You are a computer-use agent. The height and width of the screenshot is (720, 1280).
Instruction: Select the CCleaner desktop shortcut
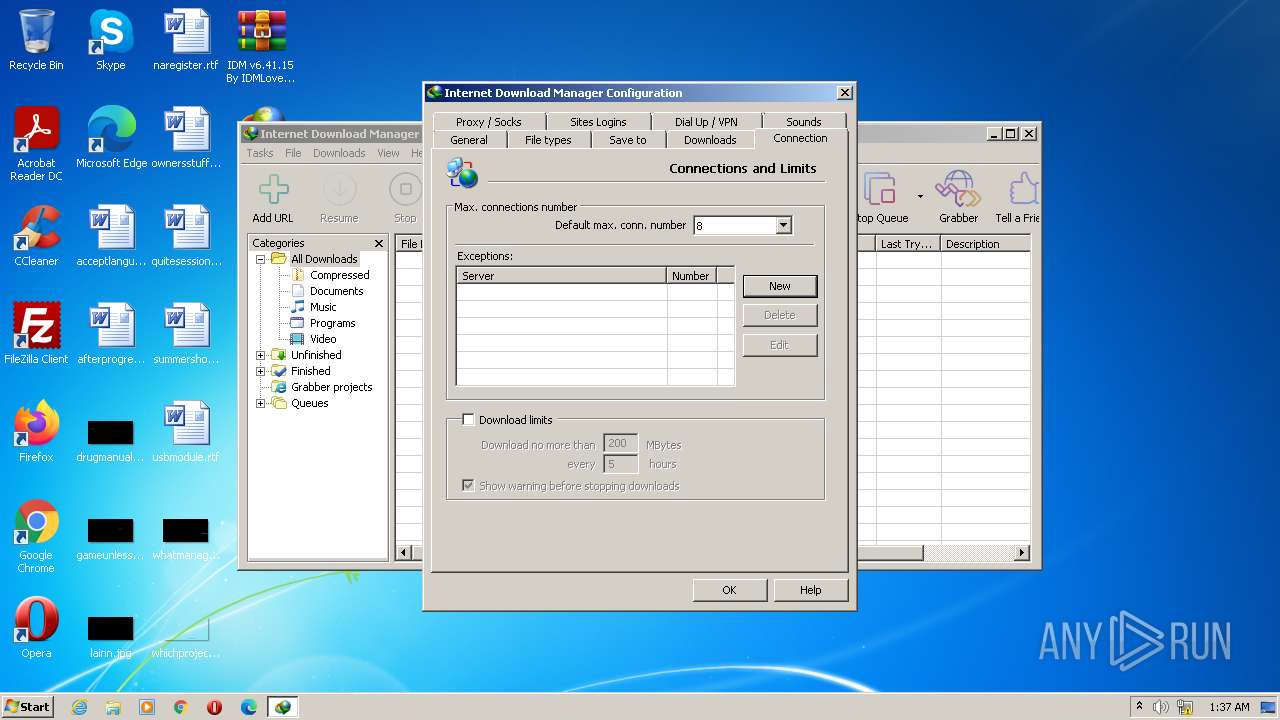tap(36, 236)
